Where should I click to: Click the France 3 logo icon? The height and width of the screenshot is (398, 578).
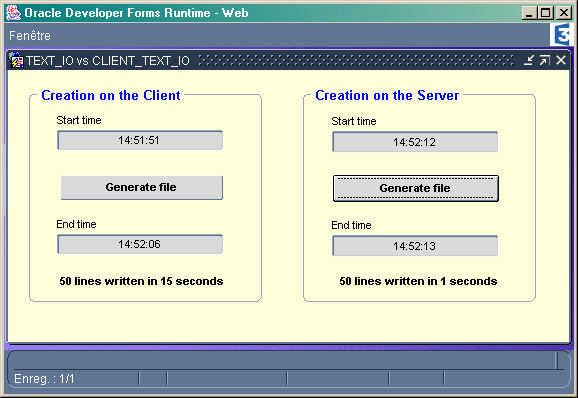point(562,35)
